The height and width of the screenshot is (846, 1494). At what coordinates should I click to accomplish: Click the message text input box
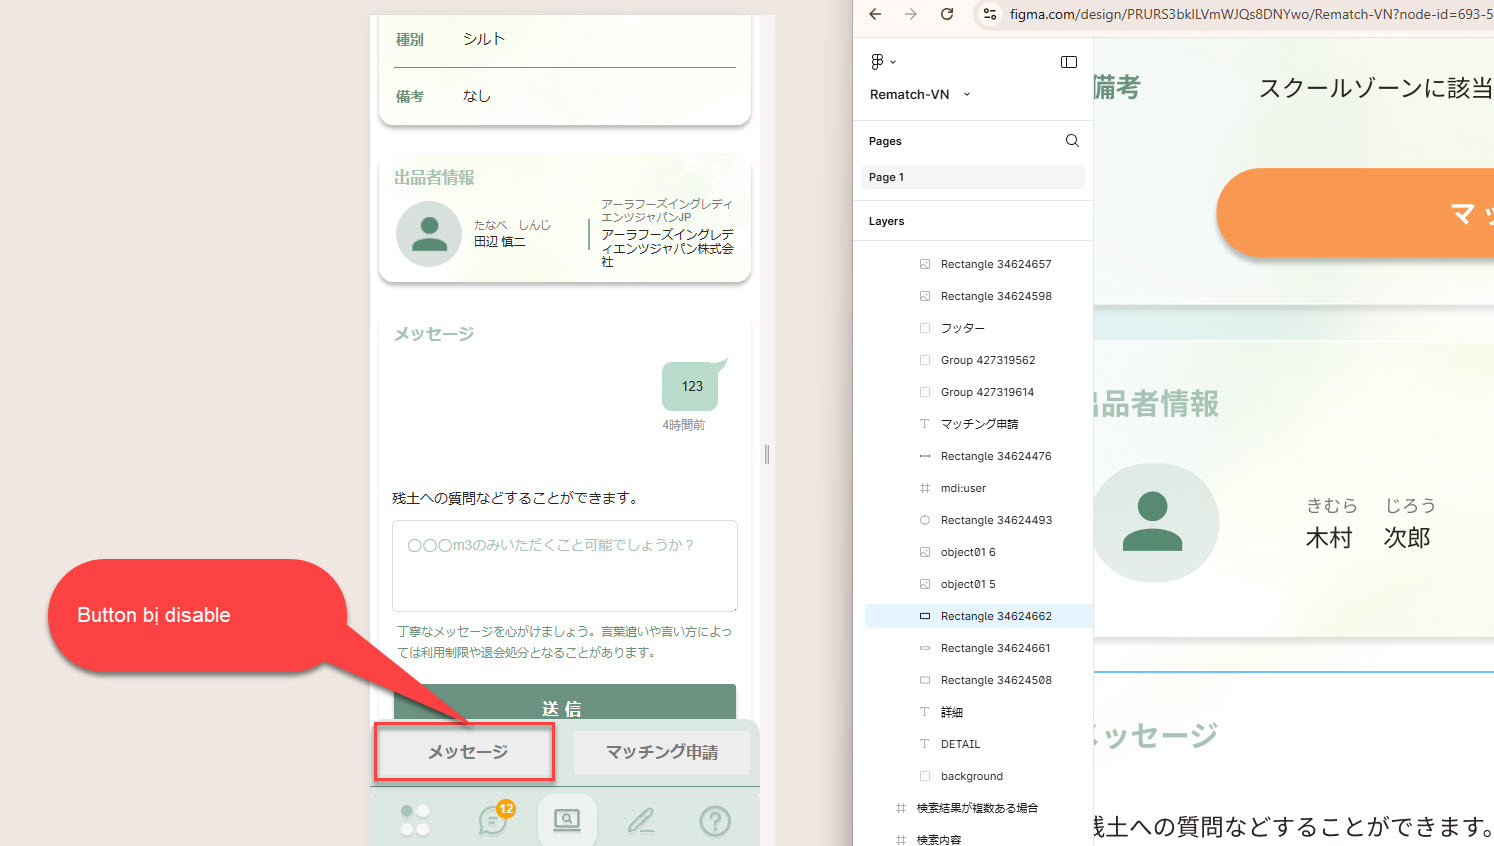click(x=564, y=565)
